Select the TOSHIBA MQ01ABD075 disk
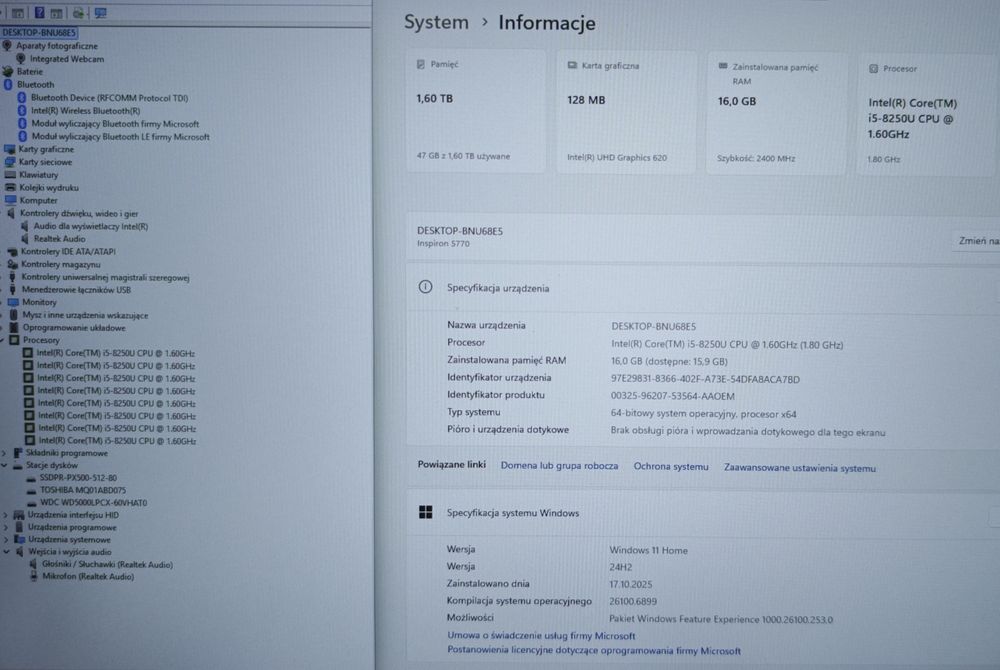 tap(83, 490)
